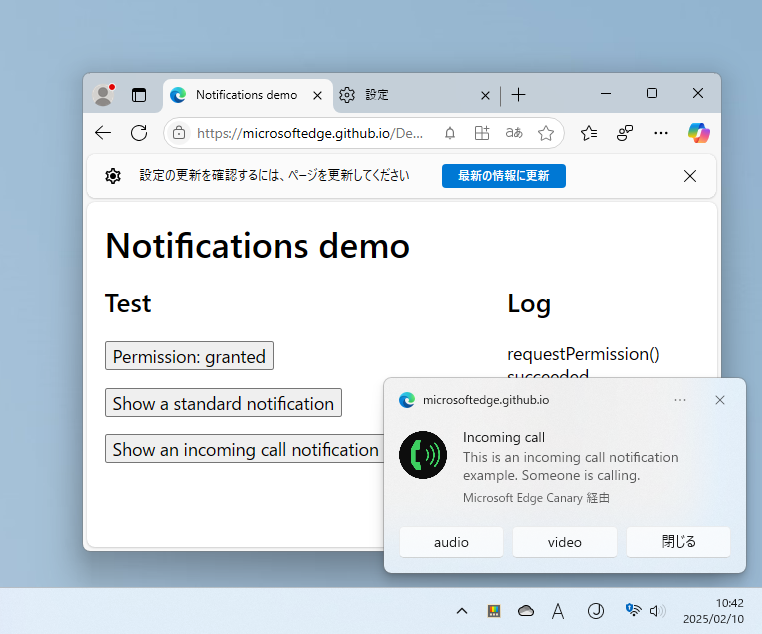Click the 閉じる notification button

point(678,542)
